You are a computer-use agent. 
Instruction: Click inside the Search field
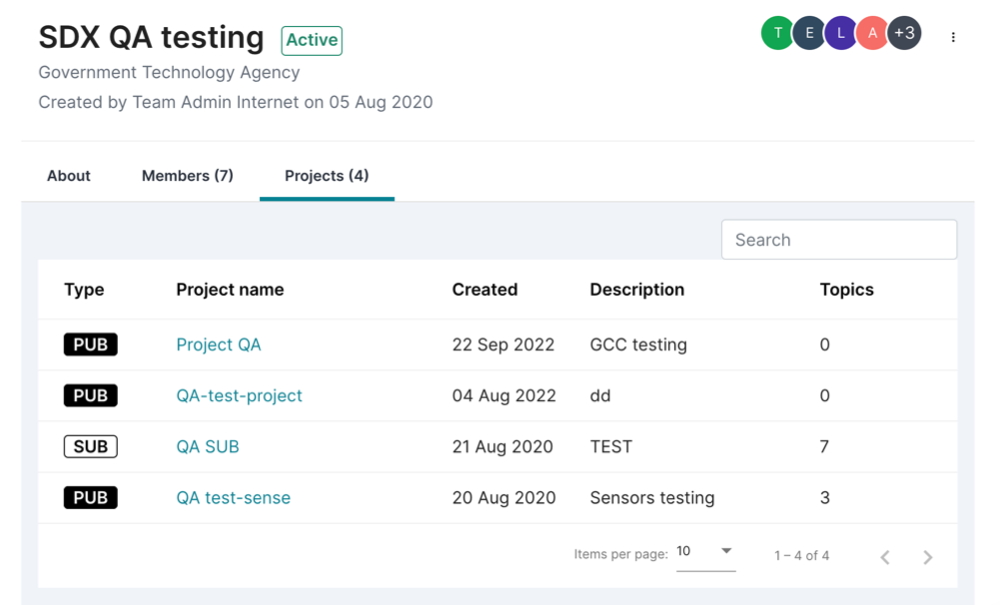838,239
